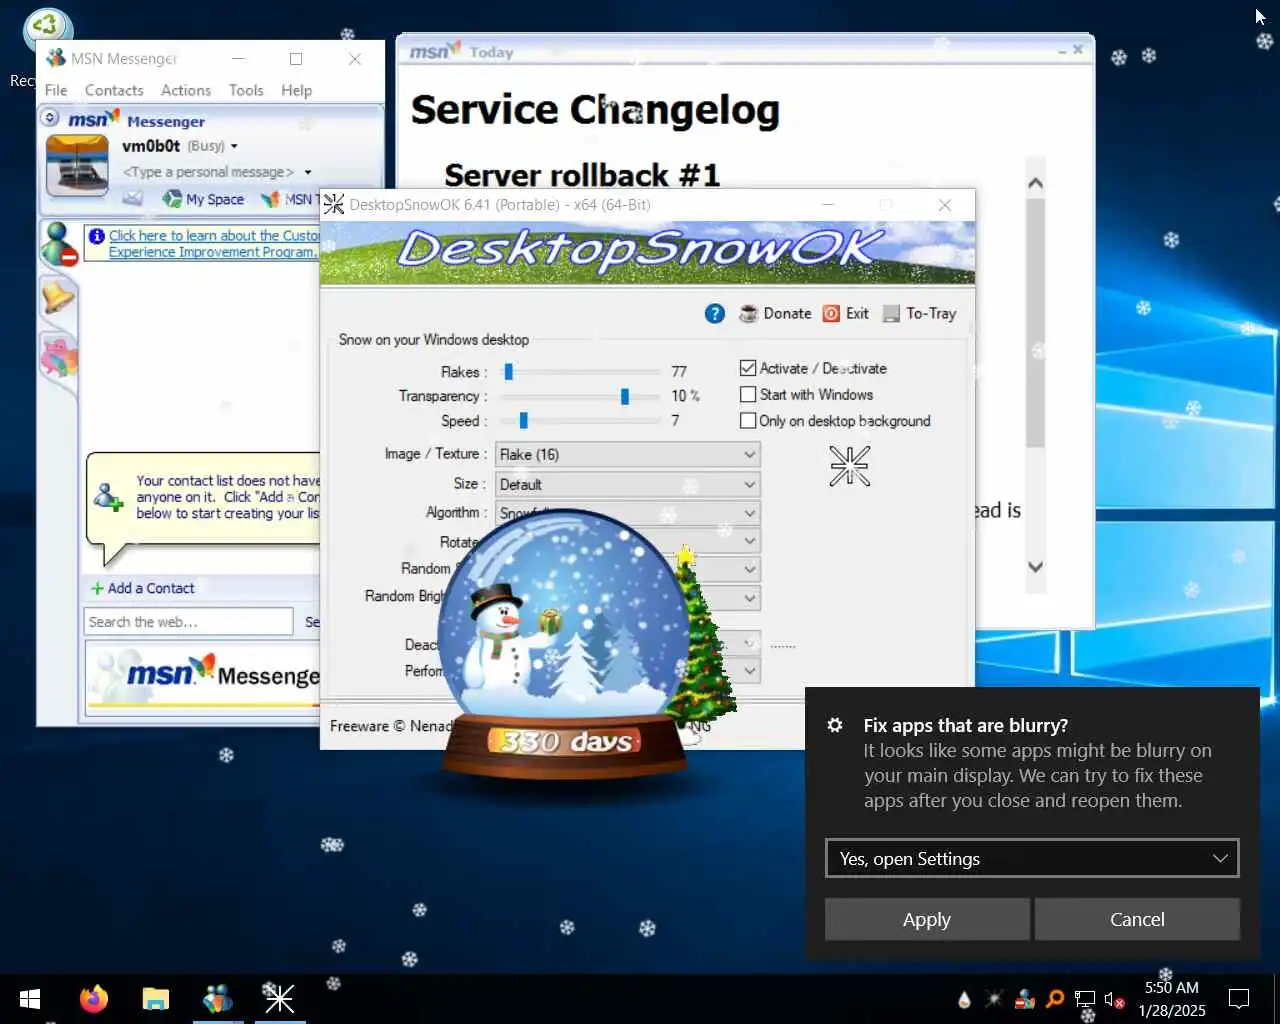Enable the Start with Windows checkbox
This screenshot has width=1280, height=1024.
point(748,394)
